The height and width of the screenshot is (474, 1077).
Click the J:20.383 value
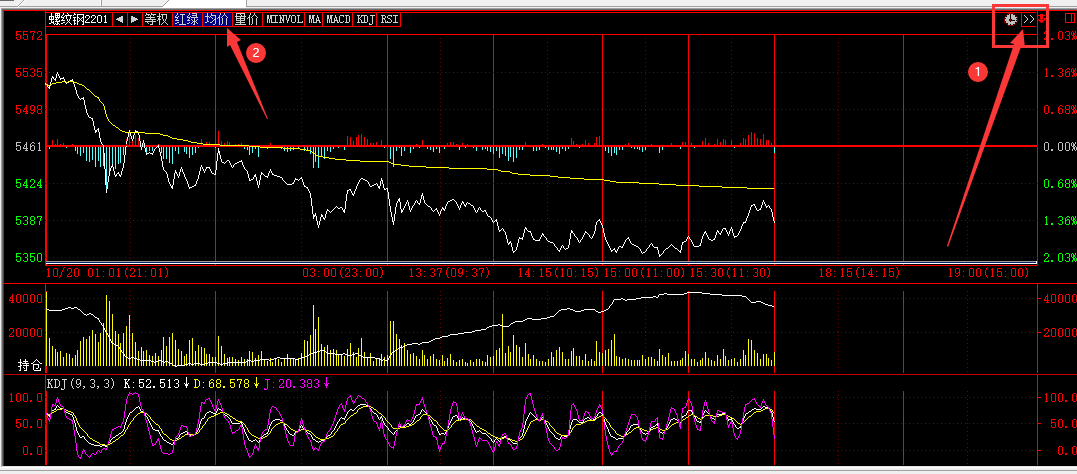point(292,384)
